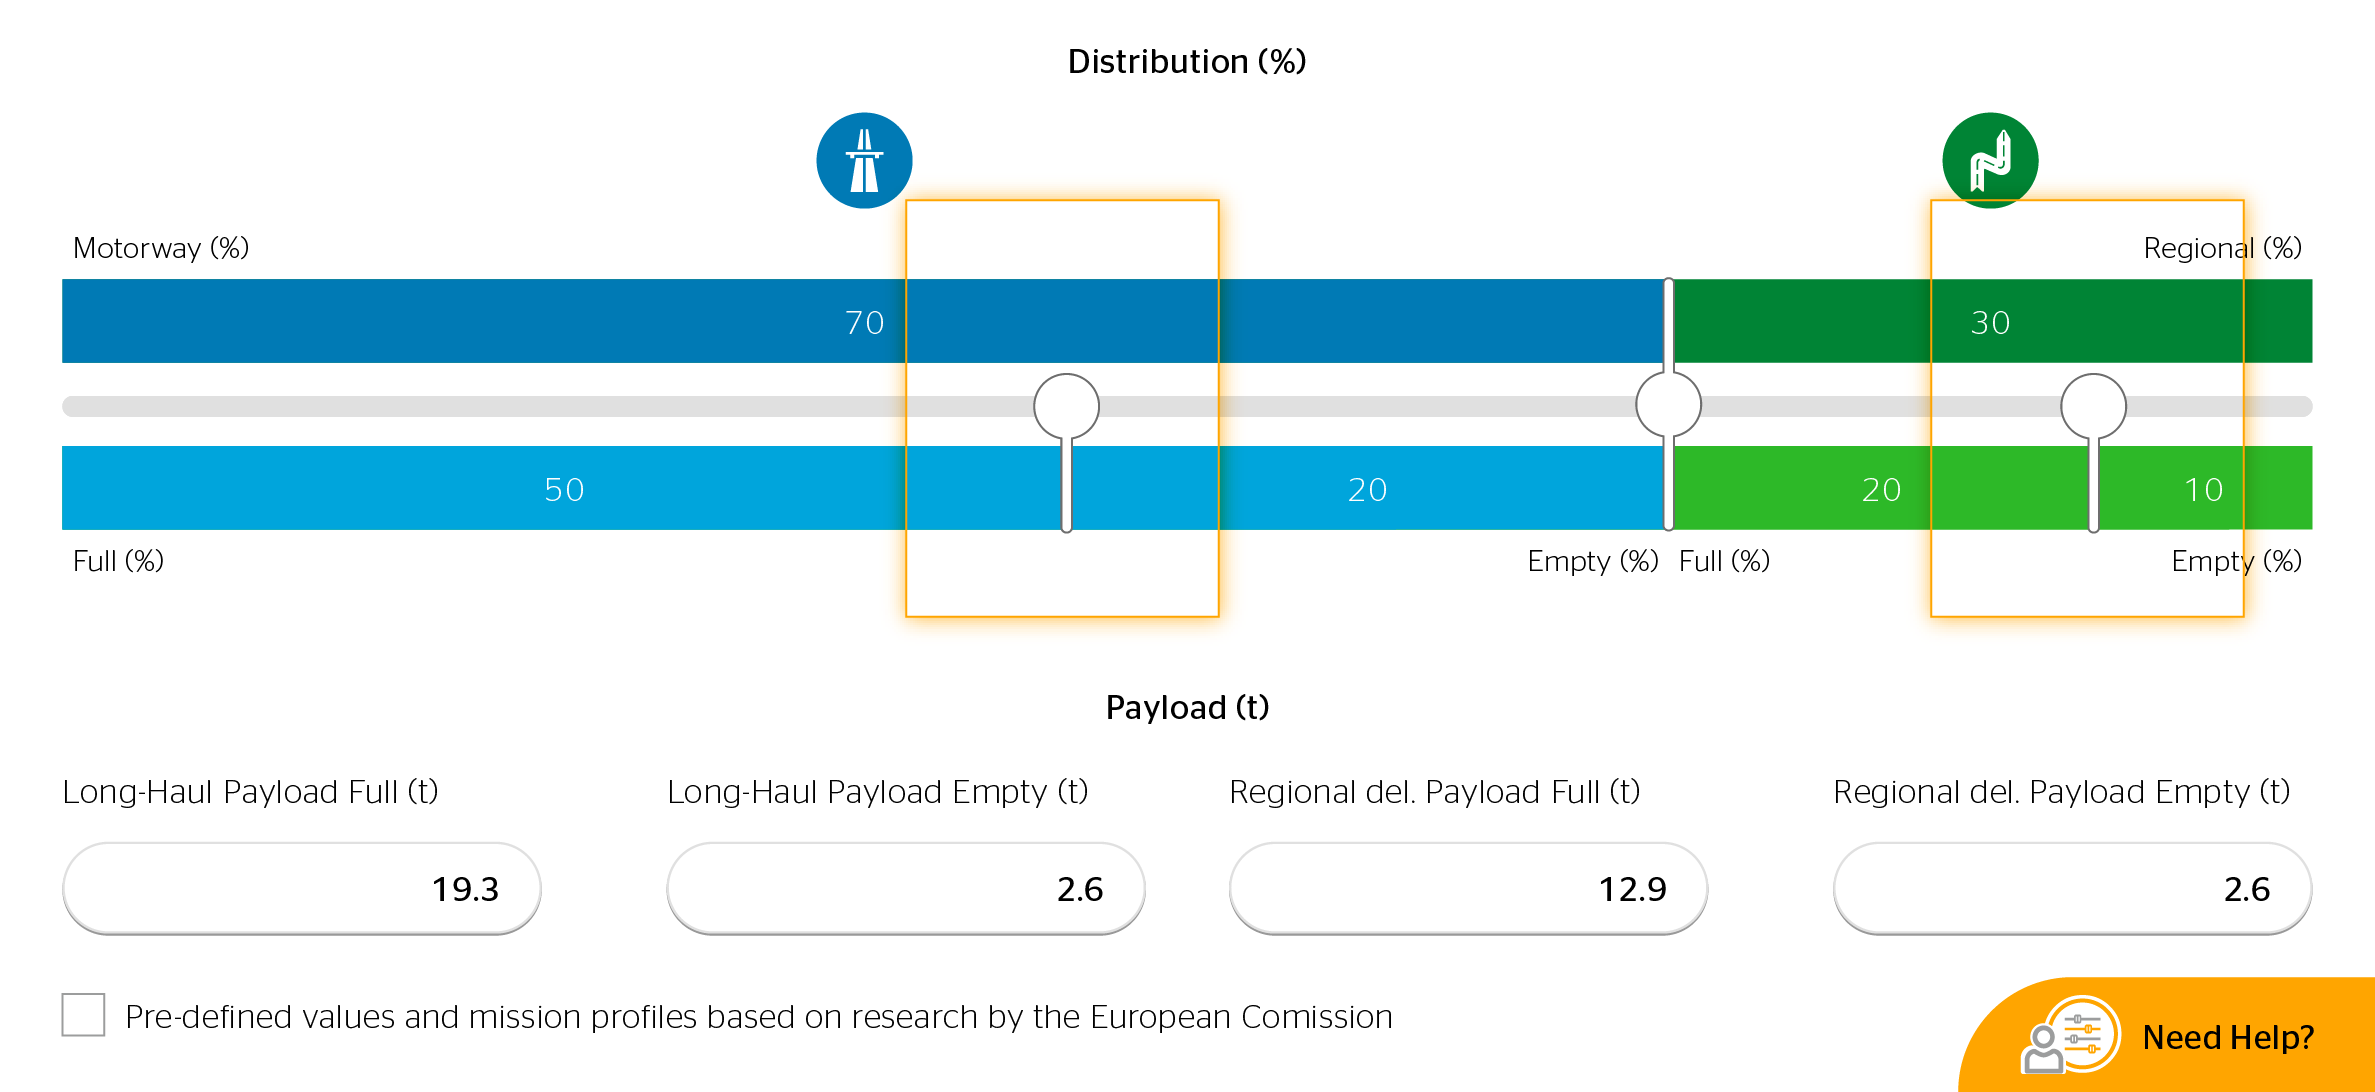The image size is (2375, 1092).
Task: Click the Long-Haul Payload Empty input field
Action: [x=905, y=888]
